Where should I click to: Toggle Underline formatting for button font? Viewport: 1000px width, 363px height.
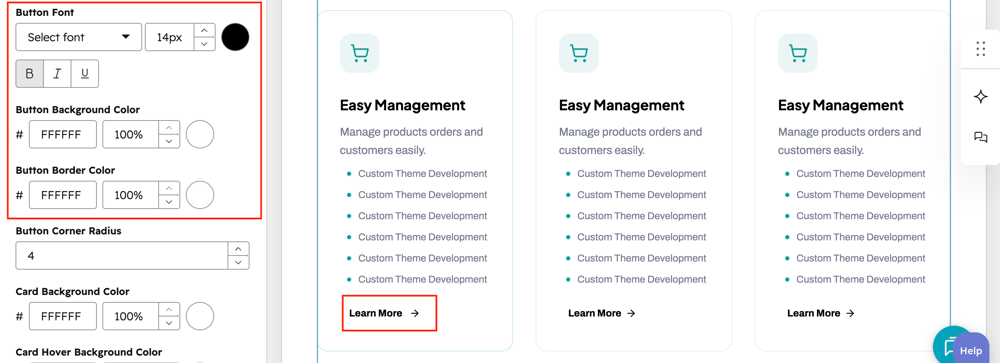pyautogui.click(x=84, y=74)
